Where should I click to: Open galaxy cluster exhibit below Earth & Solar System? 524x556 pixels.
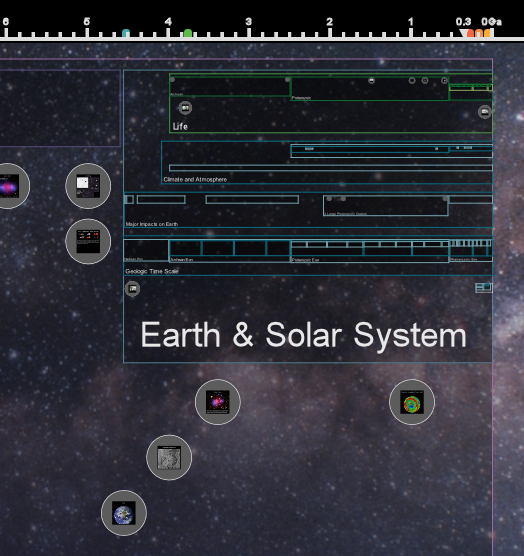[218, 402]
